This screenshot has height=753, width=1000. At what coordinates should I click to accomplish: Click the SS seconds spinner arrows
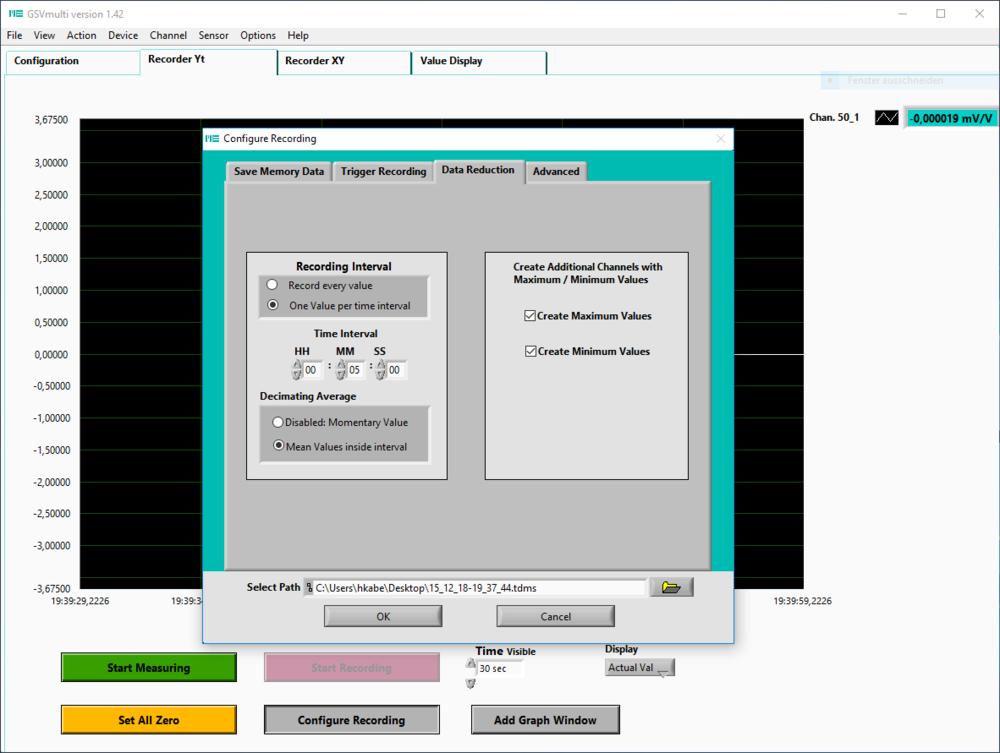[x=381, y=370]
